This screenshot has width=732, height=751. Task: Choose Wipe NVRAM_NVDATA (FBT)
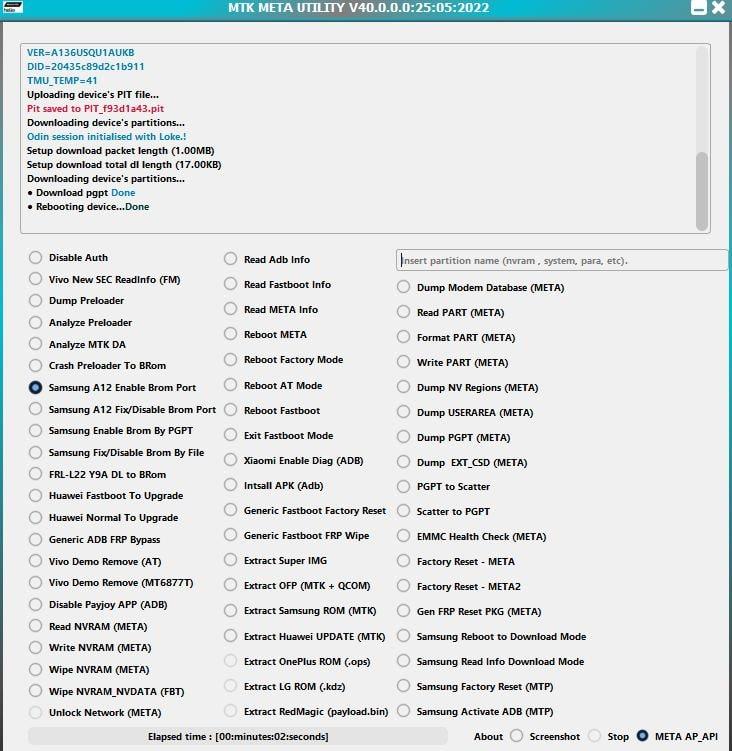pyautogui.click(x=35, y=691)
